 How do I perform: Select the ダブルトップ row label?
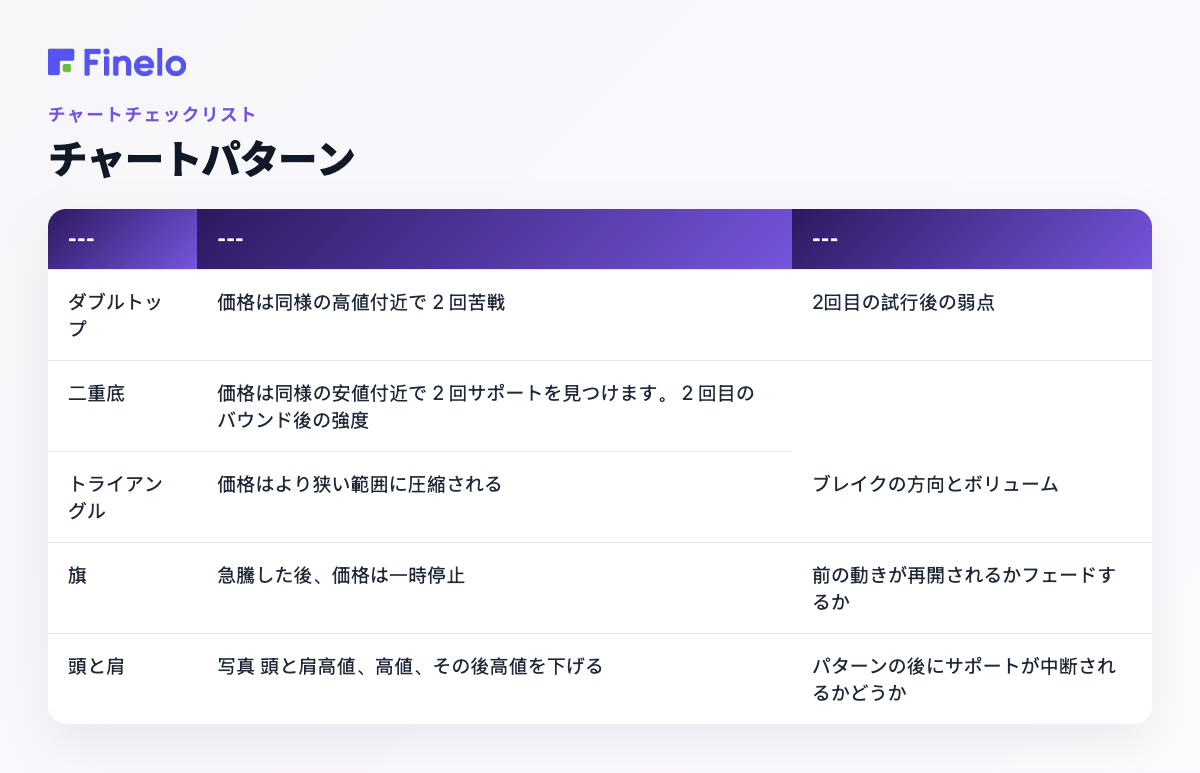coord(122,315)
